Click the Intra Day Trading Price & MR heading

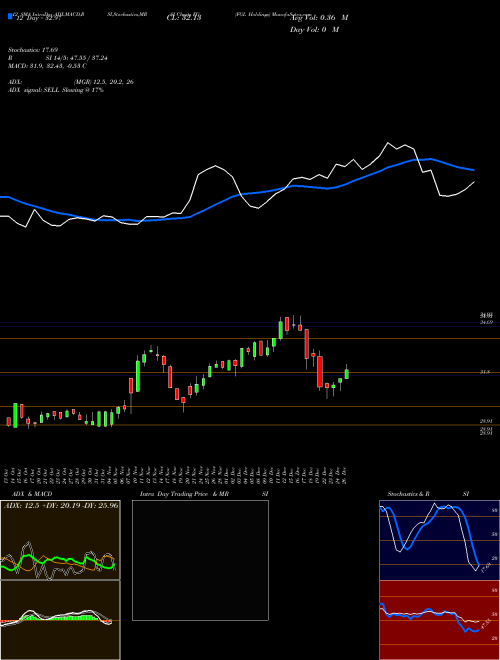[184, 494]
